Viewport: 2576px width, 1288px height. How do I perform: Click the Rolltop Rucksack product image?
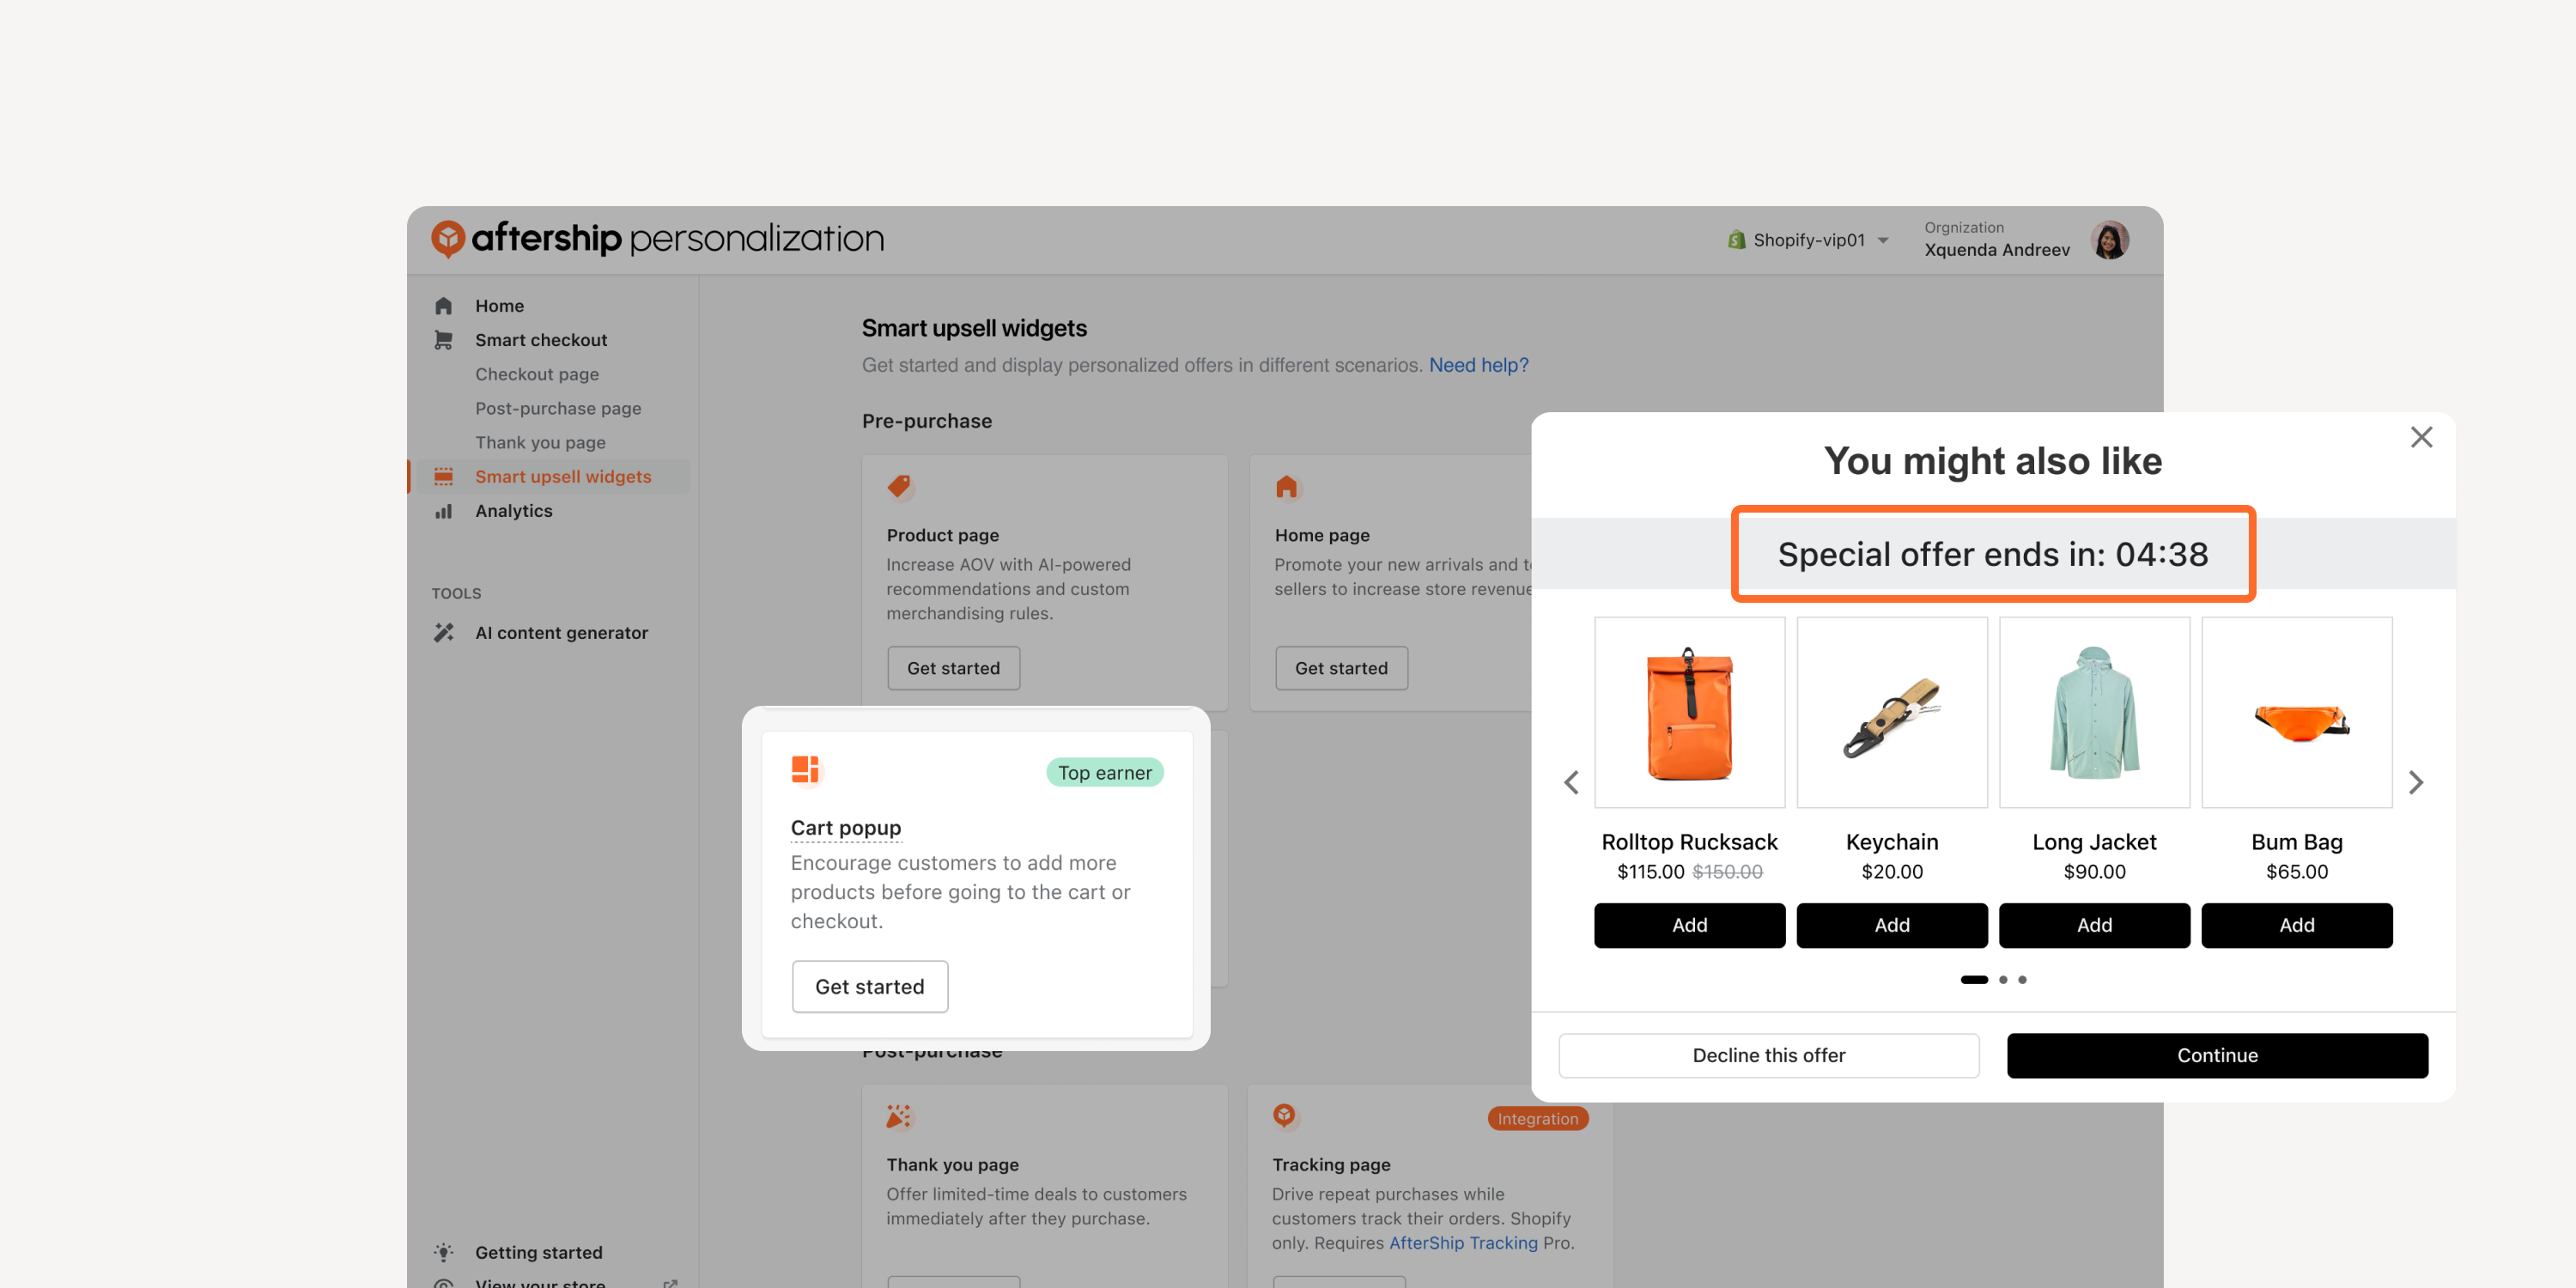(x=1689, y=712)
